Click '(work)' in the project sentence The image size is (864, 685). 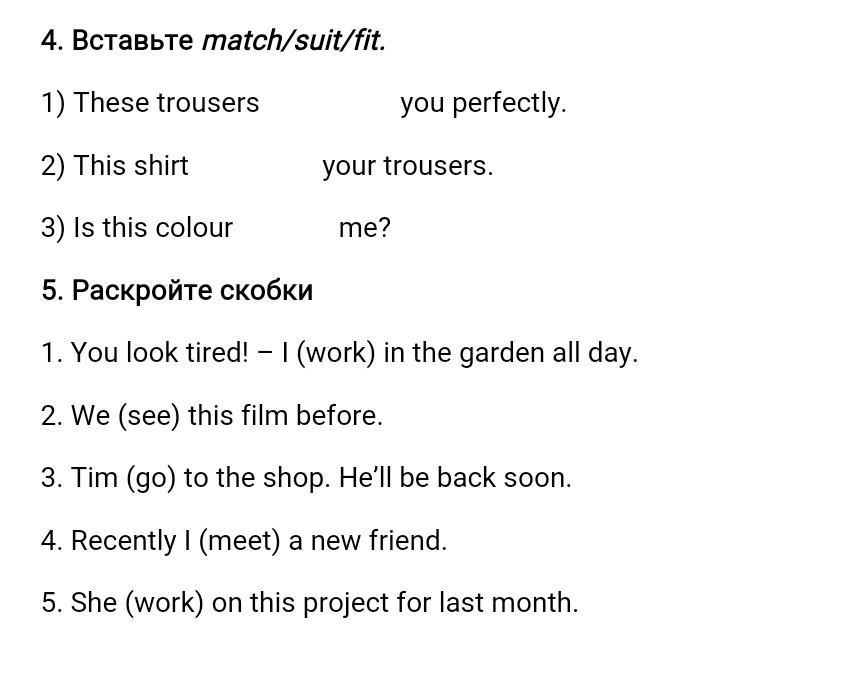(x=164, y=603)
